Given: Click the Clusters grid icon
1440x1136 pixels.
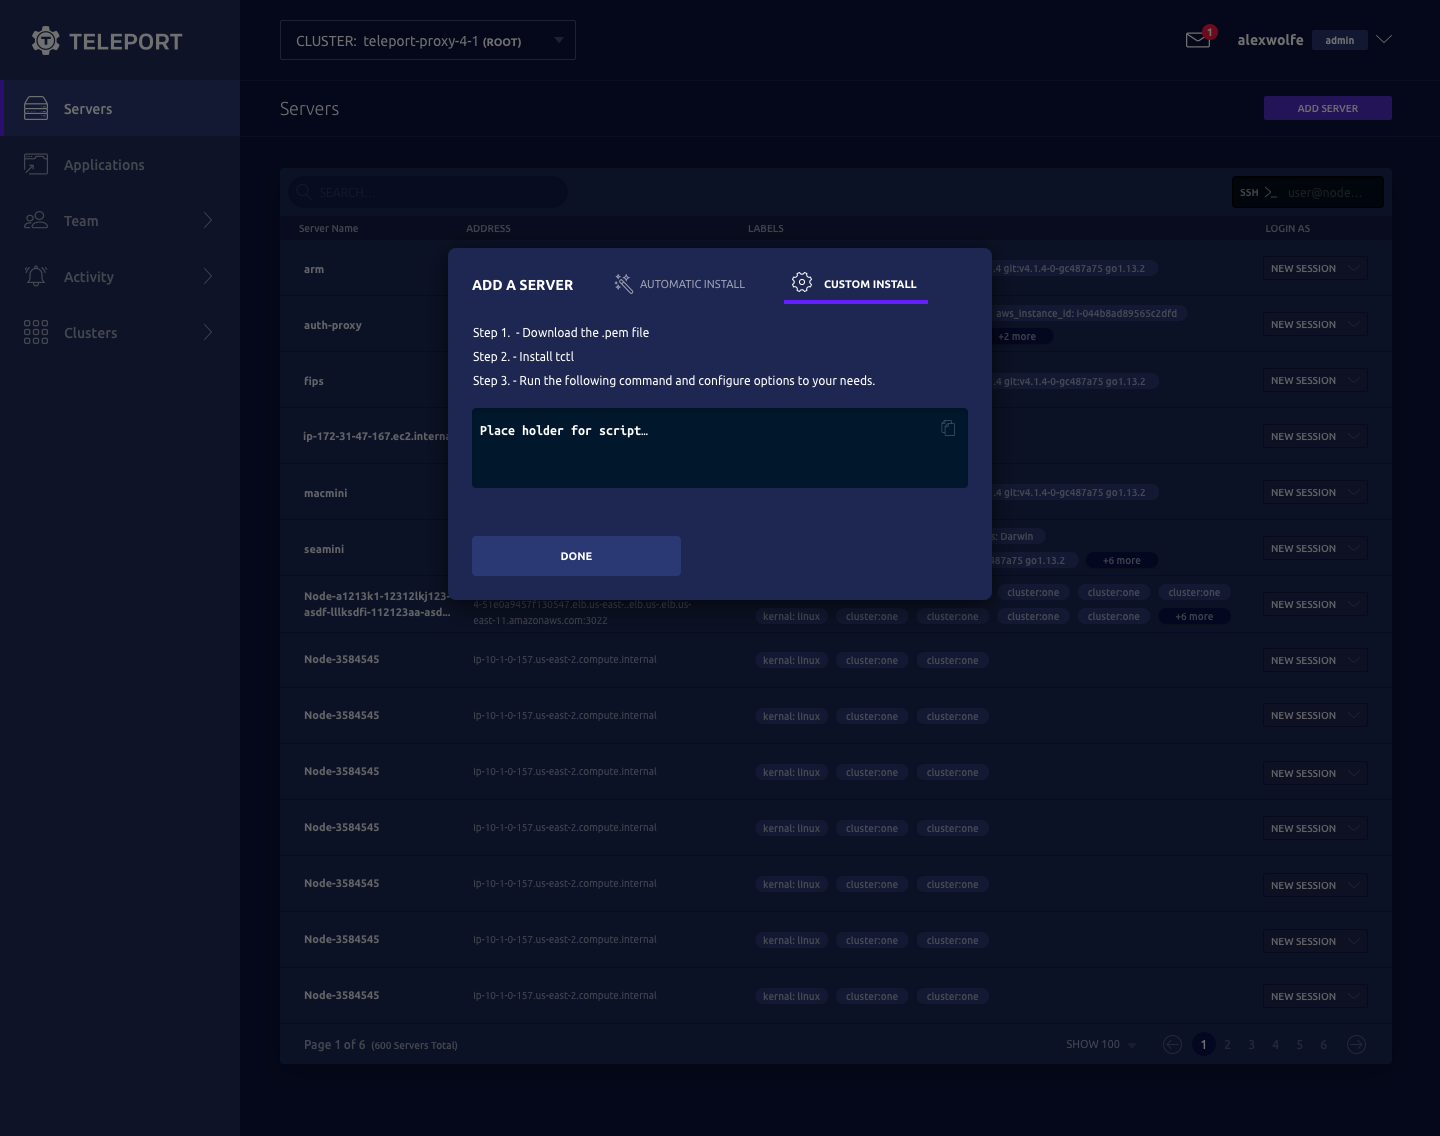Looking at the screenshot, I should pyautogui.click(x=36, y=333).
